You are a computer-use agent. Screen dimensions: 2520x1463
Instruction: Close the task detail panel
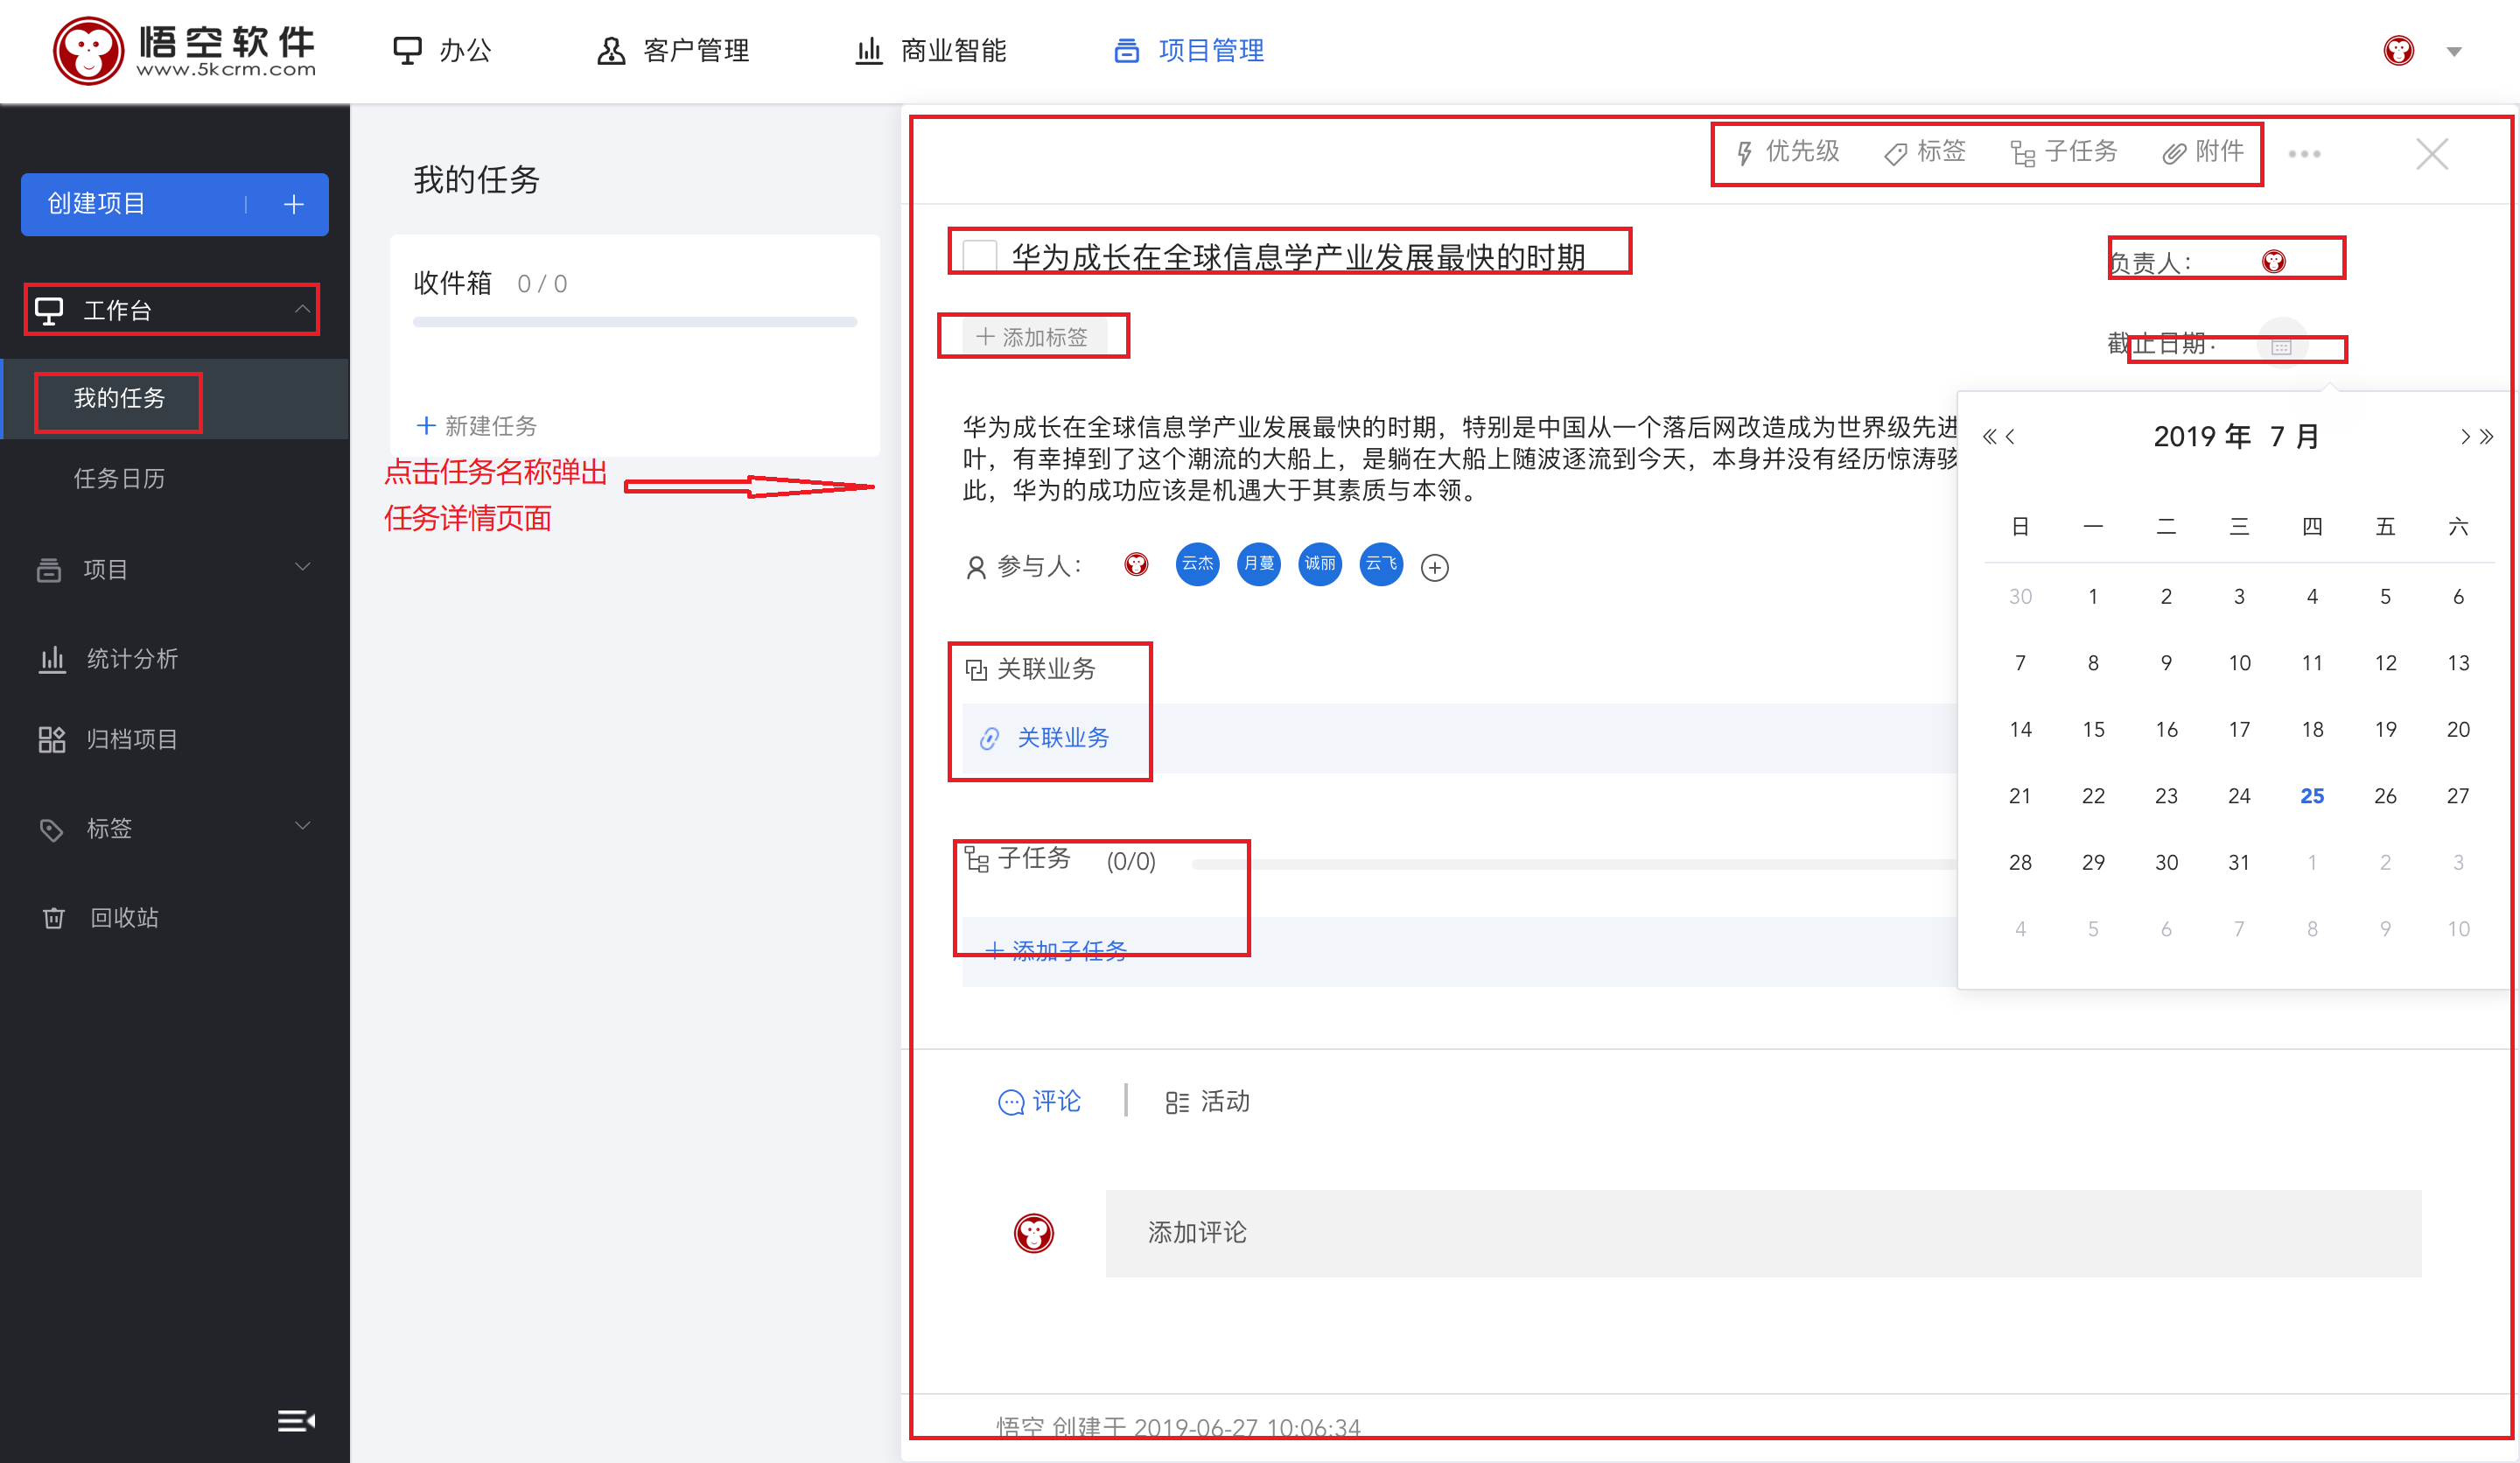[2432, 154]
